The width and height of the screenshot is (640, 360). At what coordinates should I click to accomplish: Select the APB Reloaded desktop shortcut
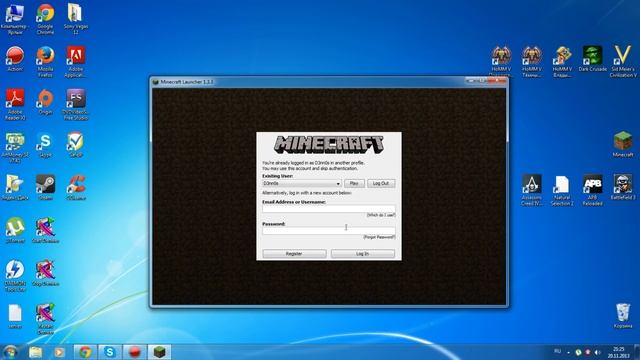[593, 190]
